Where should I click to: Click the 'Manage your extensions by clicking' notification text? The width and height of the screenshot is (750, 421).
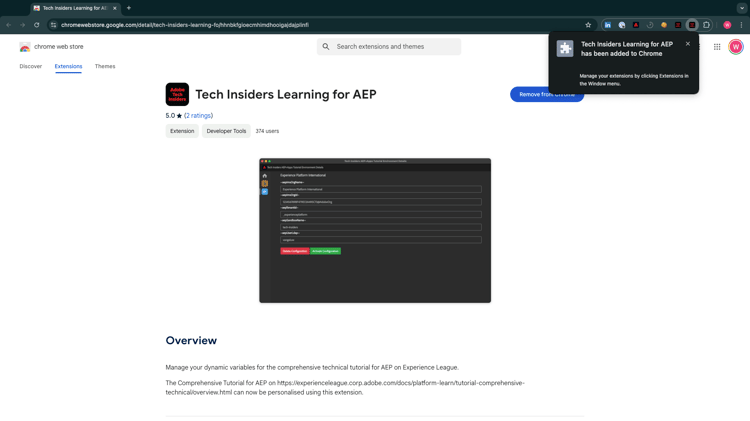pos(634,79)
